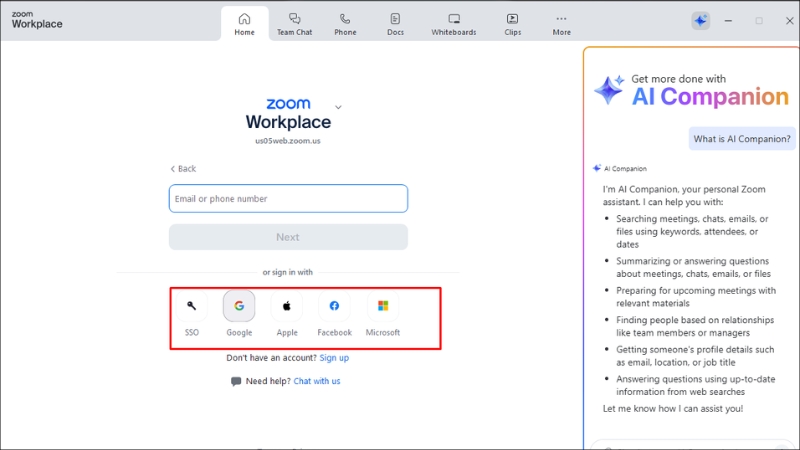This screenshot has height=450, width=800.
Task: Click the Zoom Workplace logo in title bar
Action: pyautogui.click(x=37, y=20)
